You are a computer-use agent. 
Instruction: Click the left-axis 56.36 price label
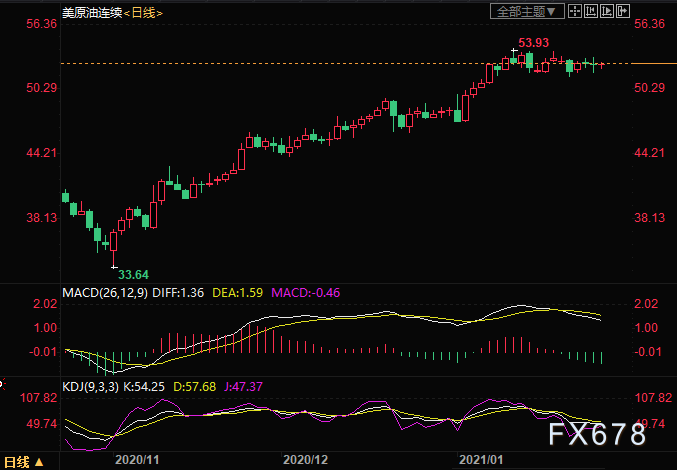41,23
